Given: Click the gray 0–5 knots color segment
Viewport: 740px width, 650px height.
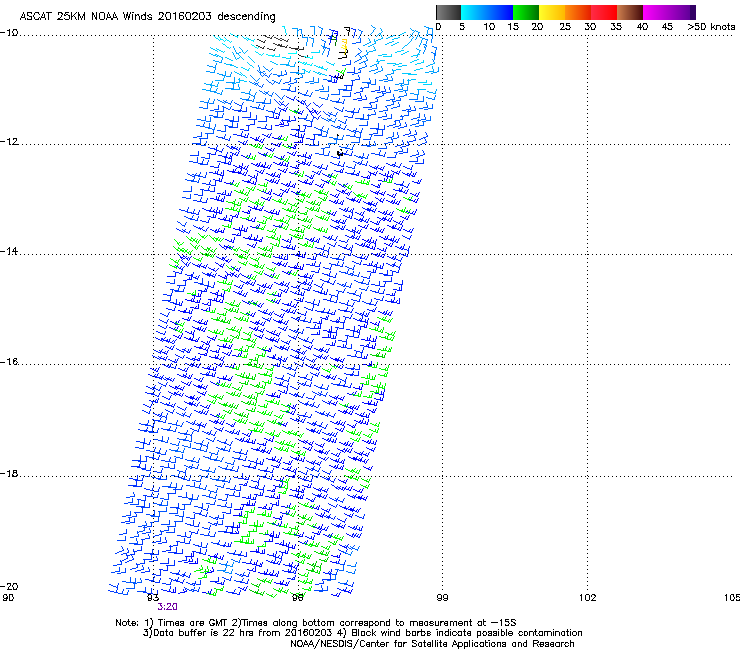Looking at the screenshot, I should point(448,12).
